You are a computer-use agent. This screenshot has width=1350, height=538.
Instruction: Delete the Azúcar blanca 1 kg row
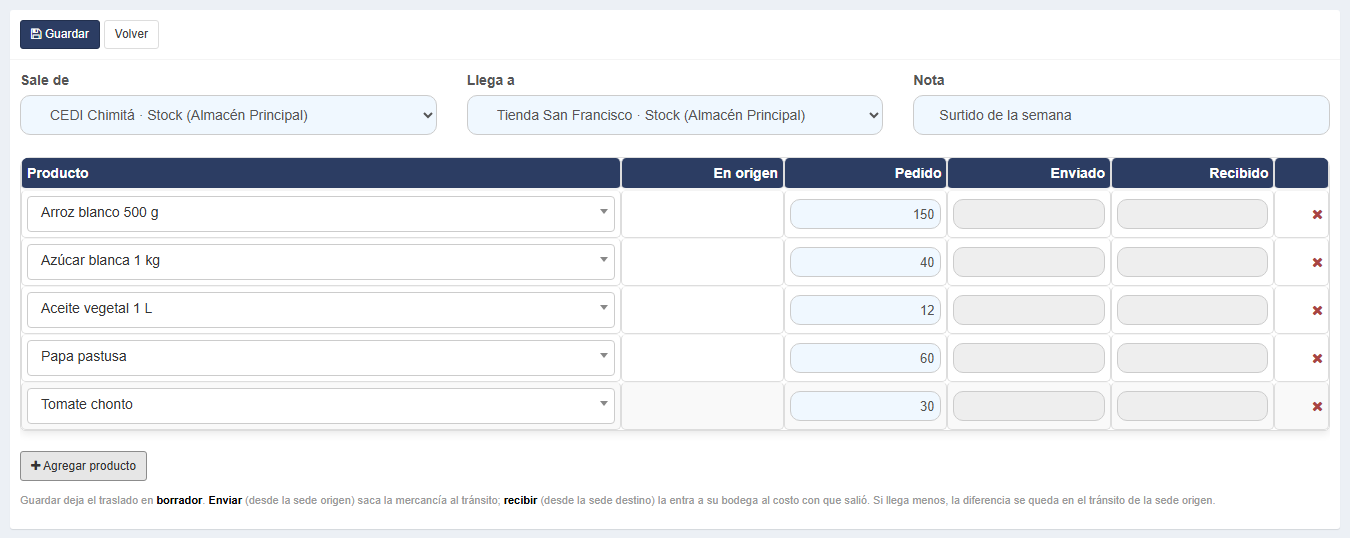(1317, 262)
